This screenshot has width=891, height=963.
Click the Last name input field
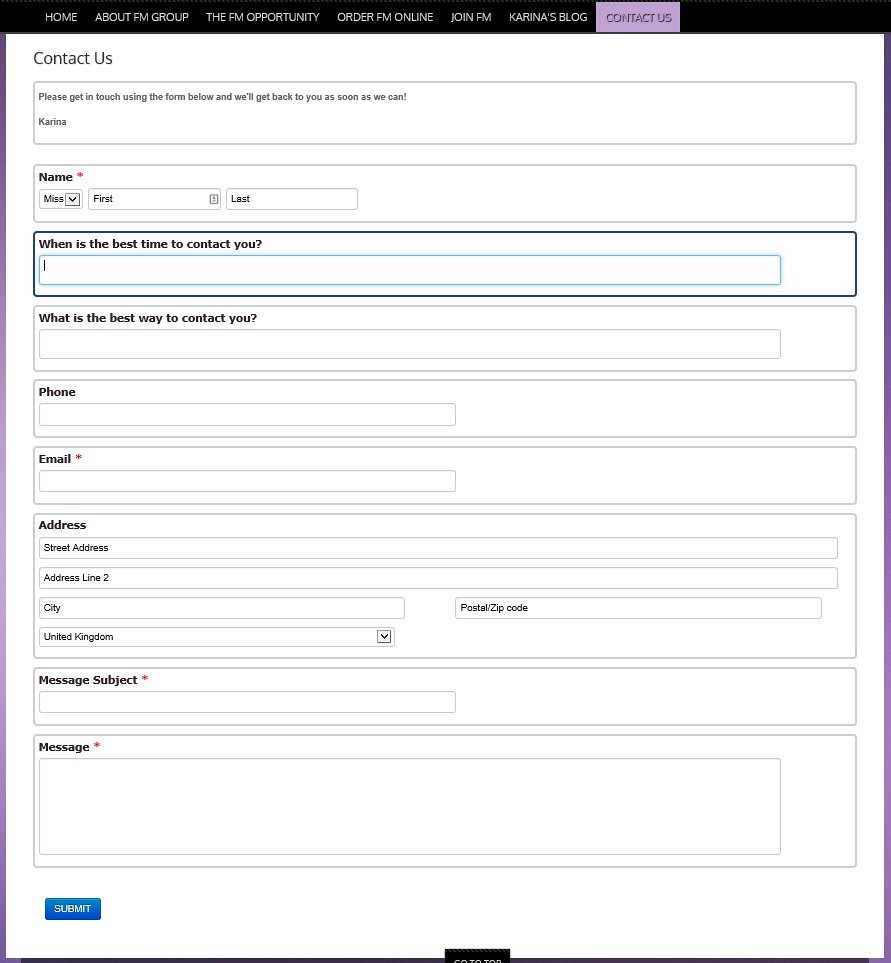tap(291, 199)
